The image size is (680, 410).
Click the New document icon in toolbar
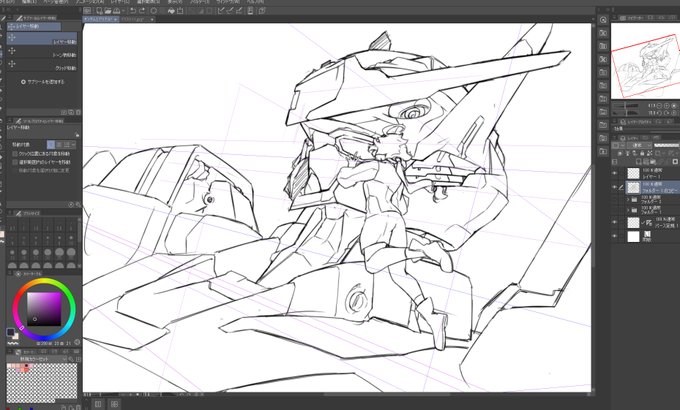[x=99, y=11]
